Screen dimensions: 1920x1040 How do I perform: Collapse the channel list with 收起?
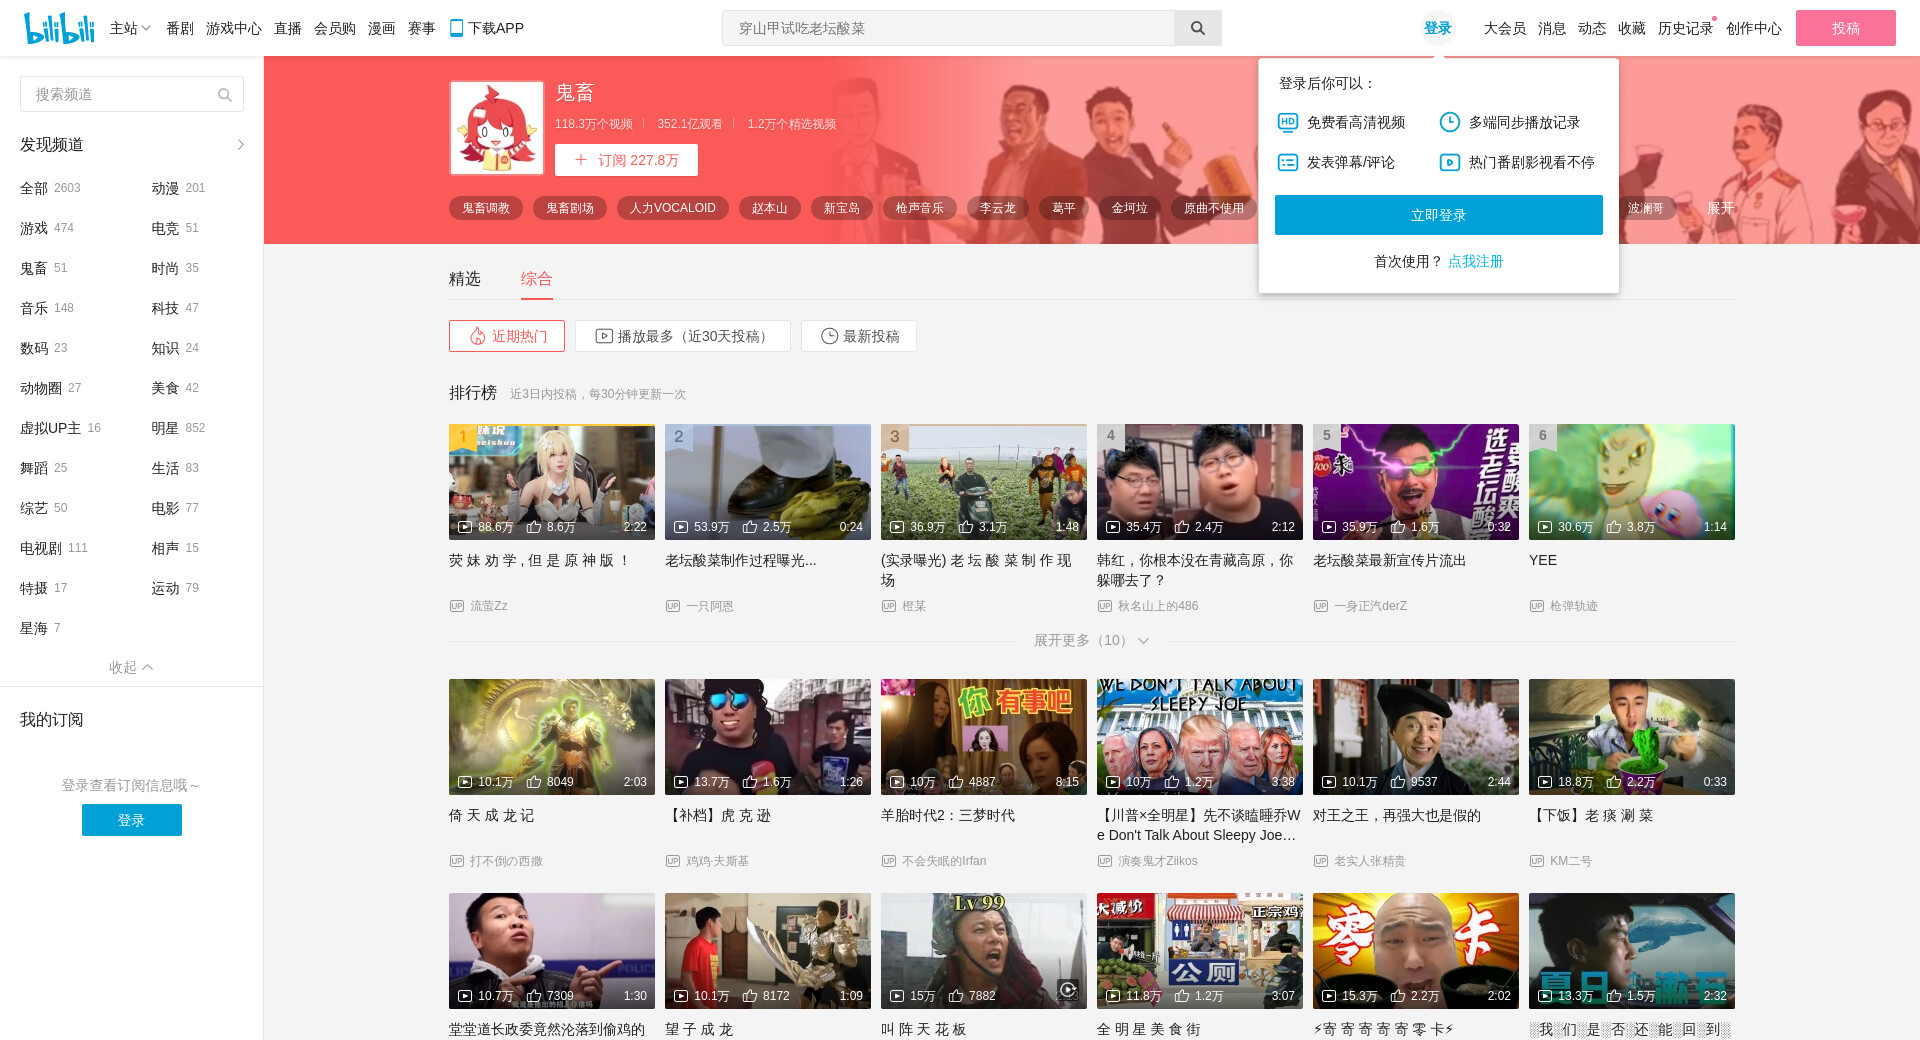coord(131,667)
